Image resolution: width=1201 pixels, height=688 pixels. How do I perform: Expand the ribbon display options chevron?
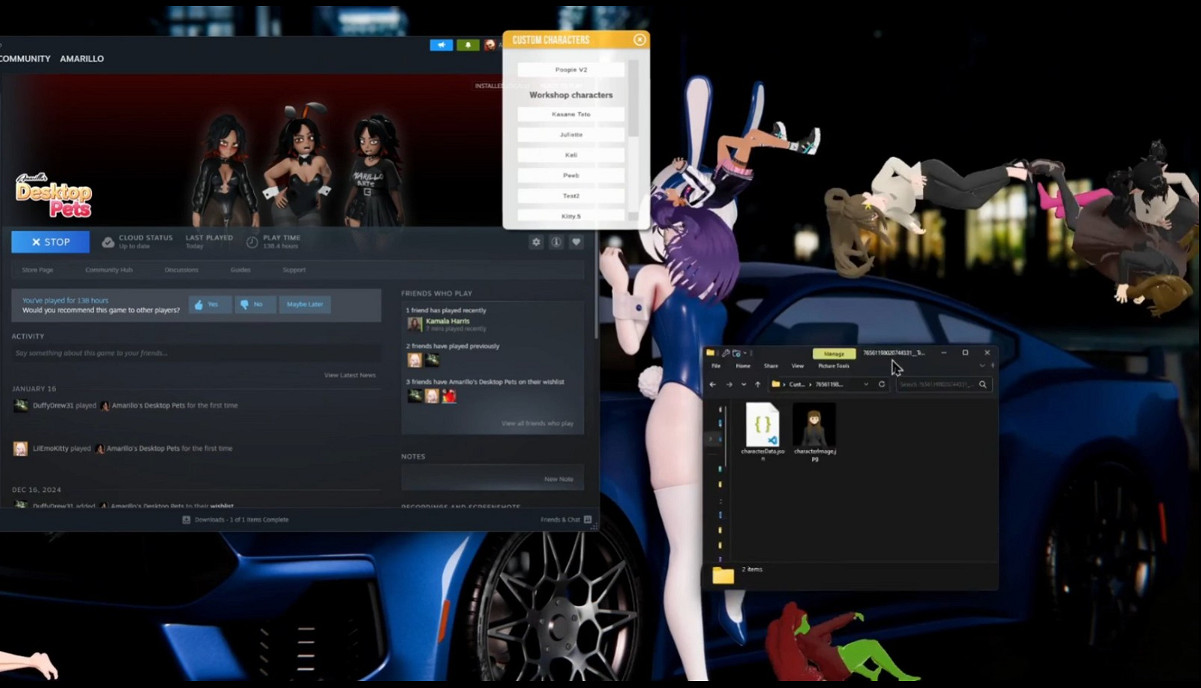pyautogui.click(x=982, y=366)
